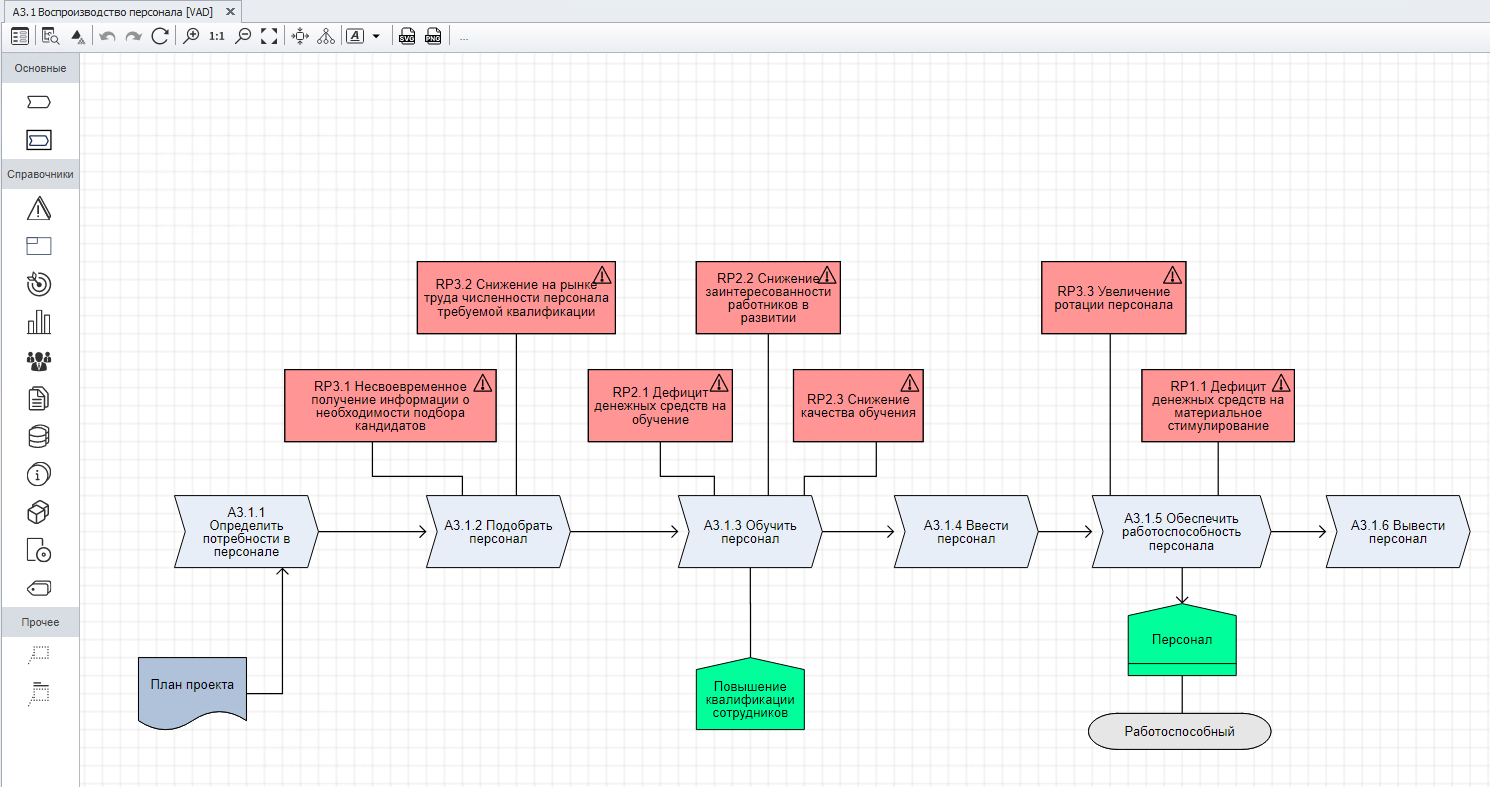Choose the bar chart palette icon
This screenshot has width=1490, height=787.
[x=39, y=322]
